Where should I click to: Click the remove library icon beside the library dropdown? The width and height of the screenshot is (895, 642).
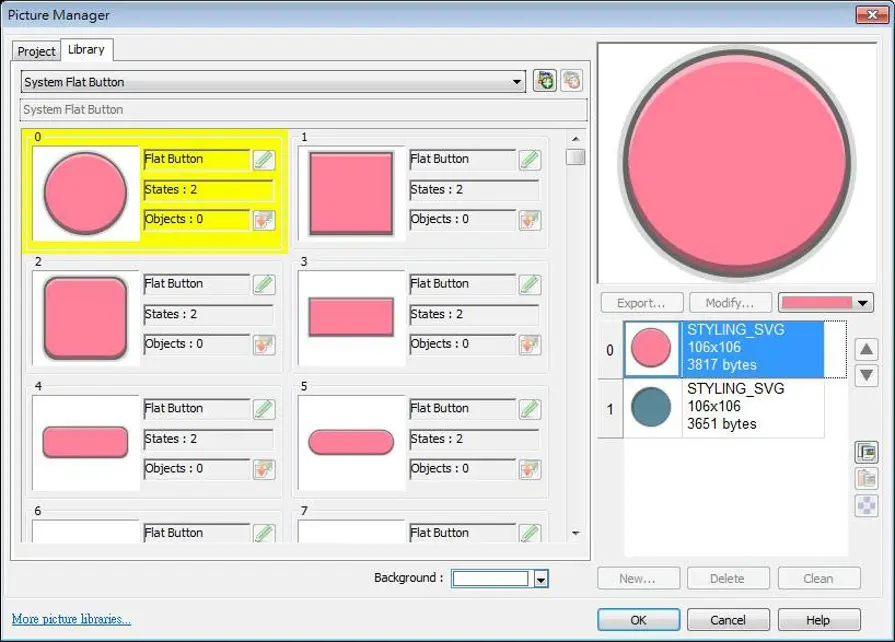click(571, 80)
